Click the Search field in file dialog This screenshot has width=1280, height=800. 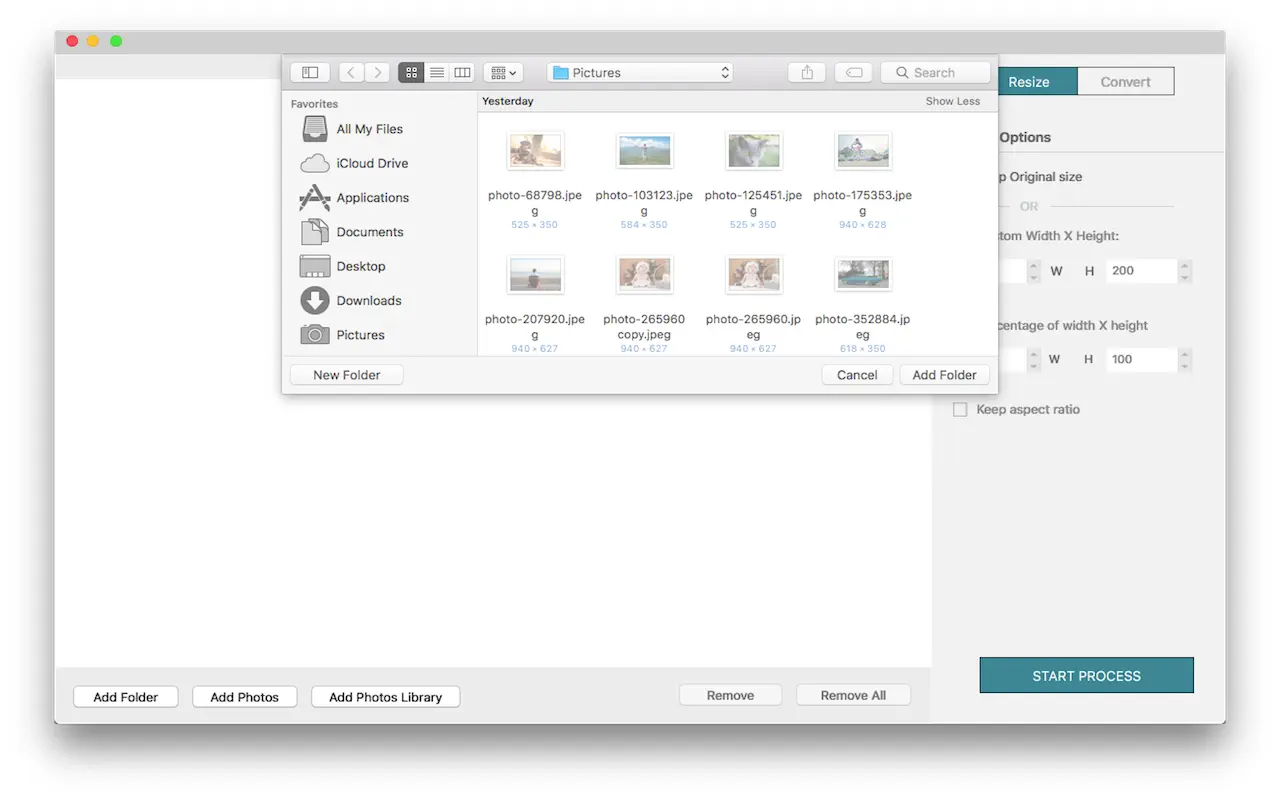[x=935, y=73]
